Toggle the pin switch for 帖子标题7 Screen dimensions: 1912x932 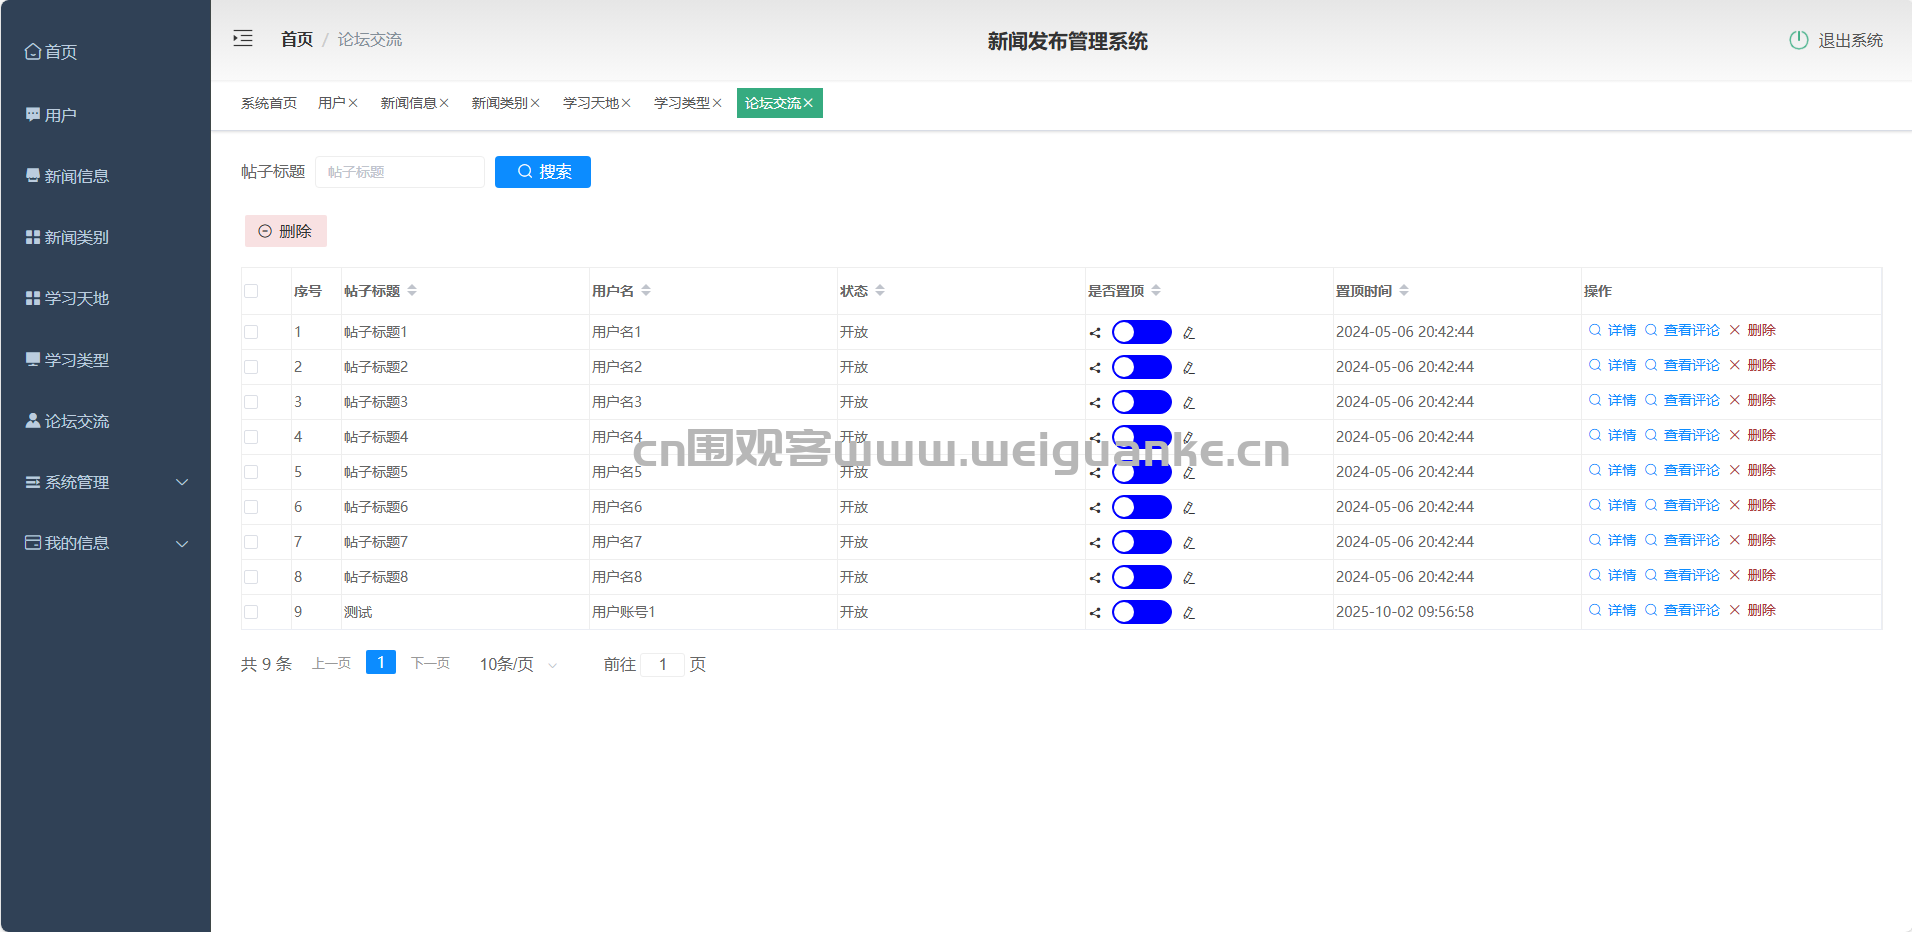tap(1141, 542)
